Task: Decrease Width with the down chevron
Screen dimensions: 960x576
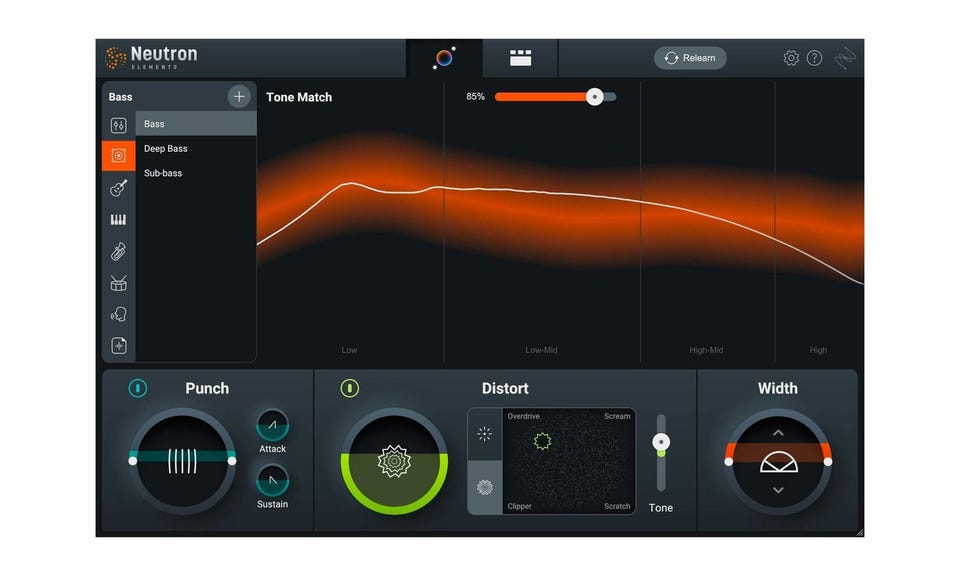Action: (778, 490)
